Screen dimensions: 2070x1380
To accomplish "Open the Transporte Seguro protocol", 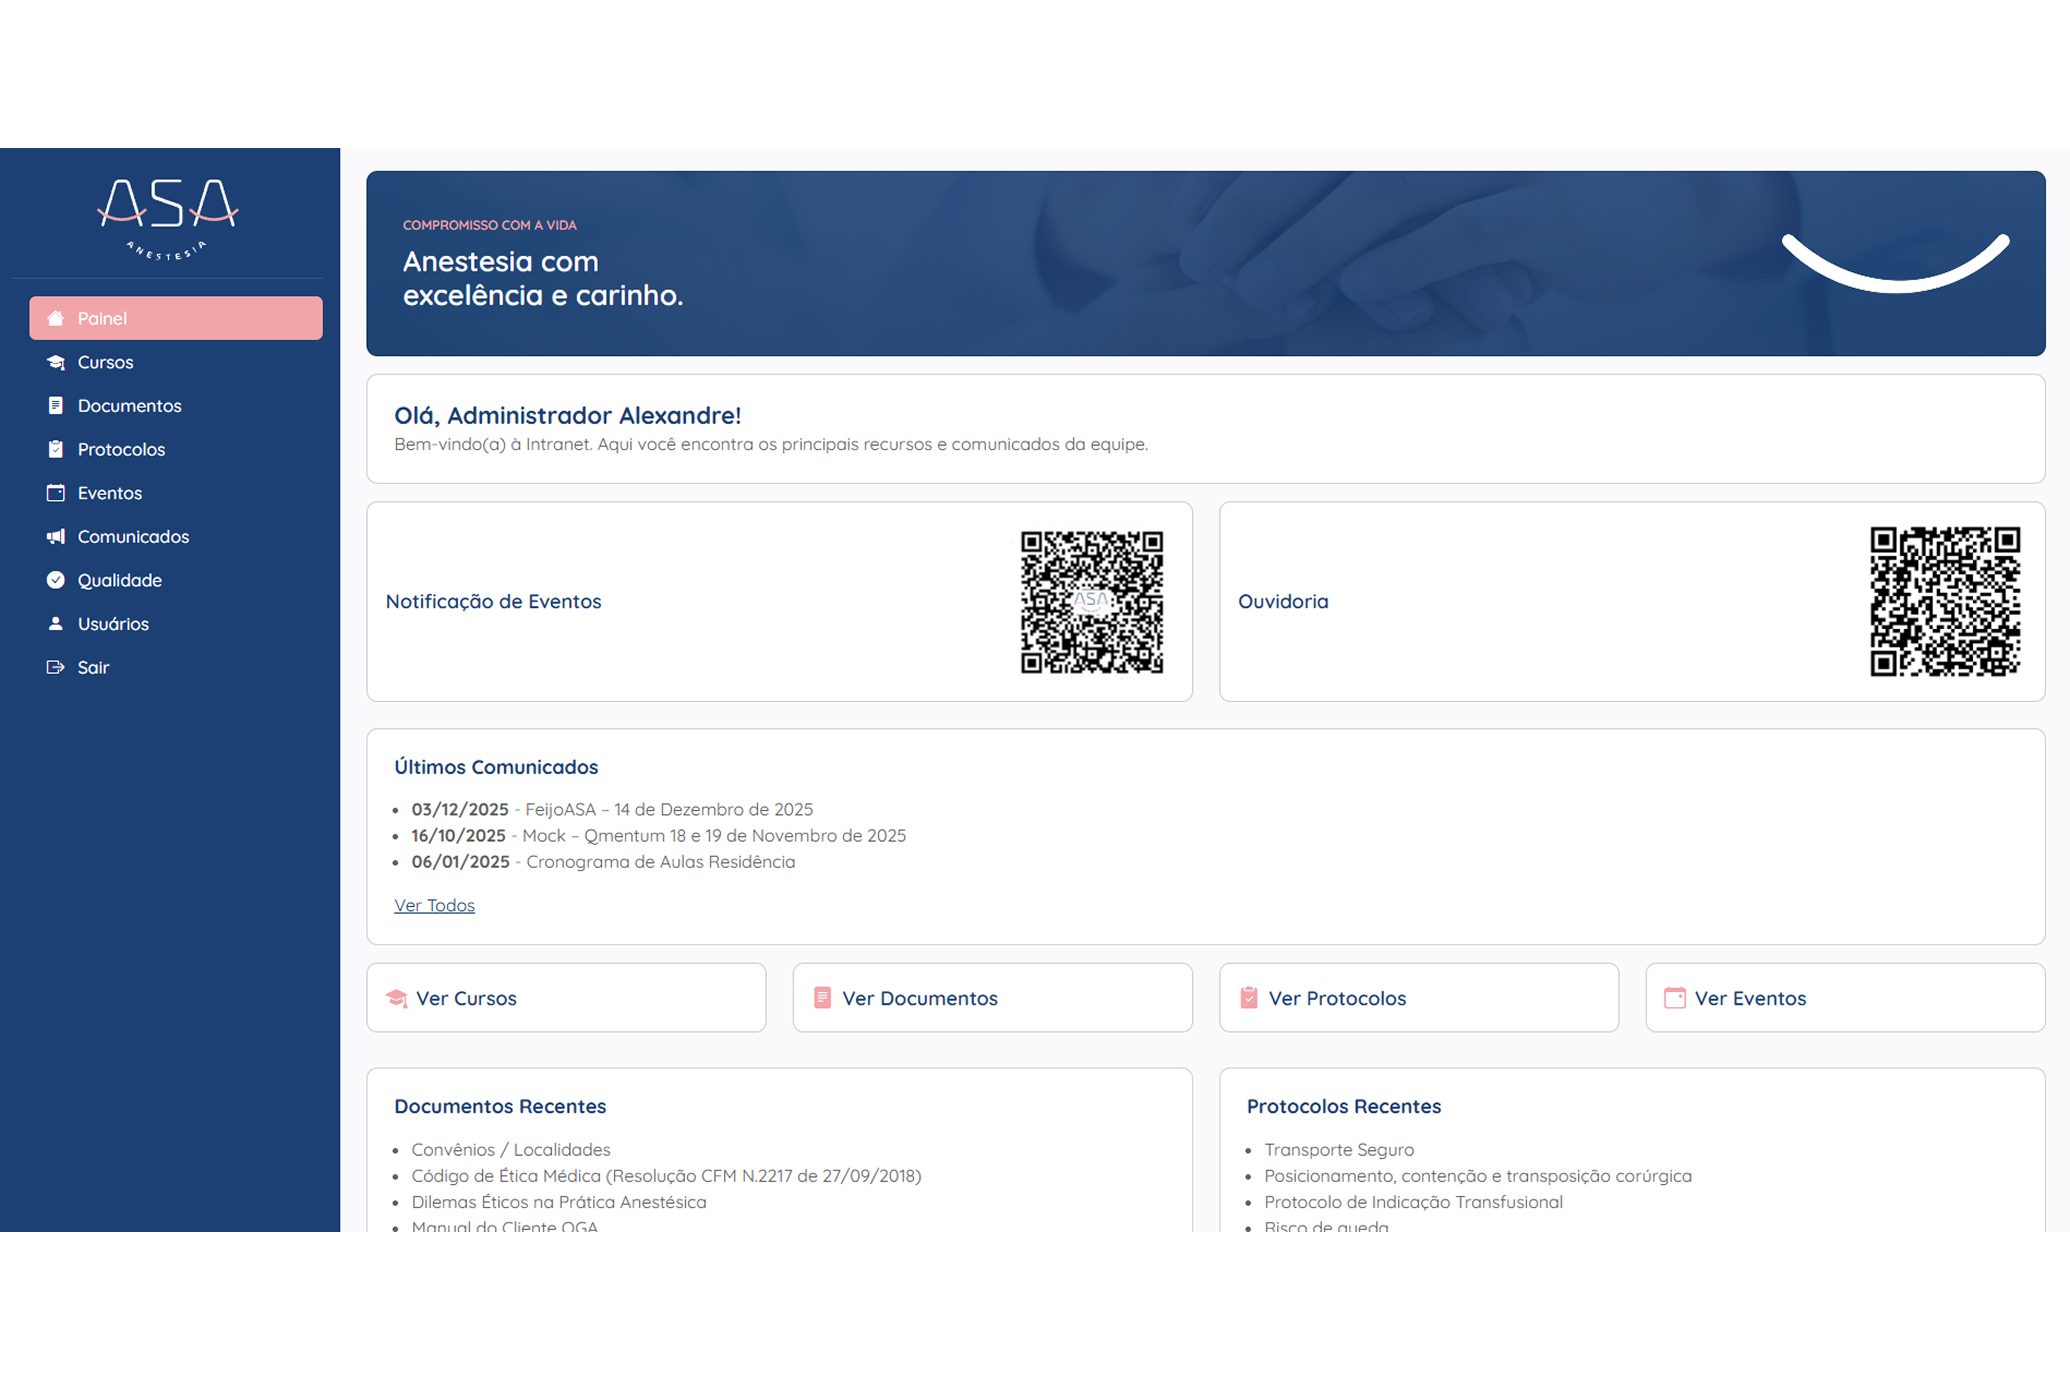I will click(x=1339, y=1149).
